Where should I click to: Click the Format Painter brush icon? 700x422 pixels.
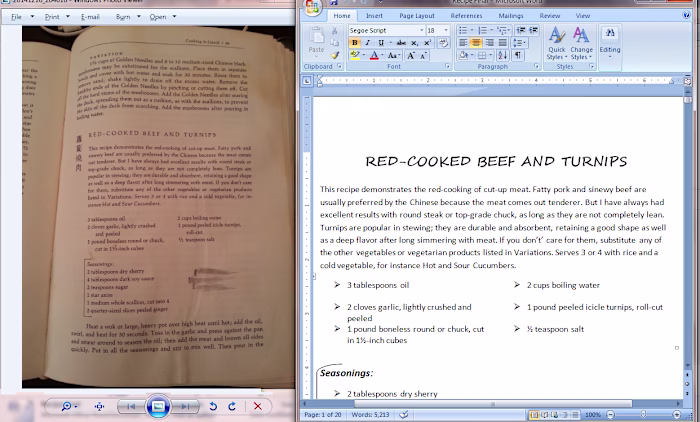(x=334, y=55)
